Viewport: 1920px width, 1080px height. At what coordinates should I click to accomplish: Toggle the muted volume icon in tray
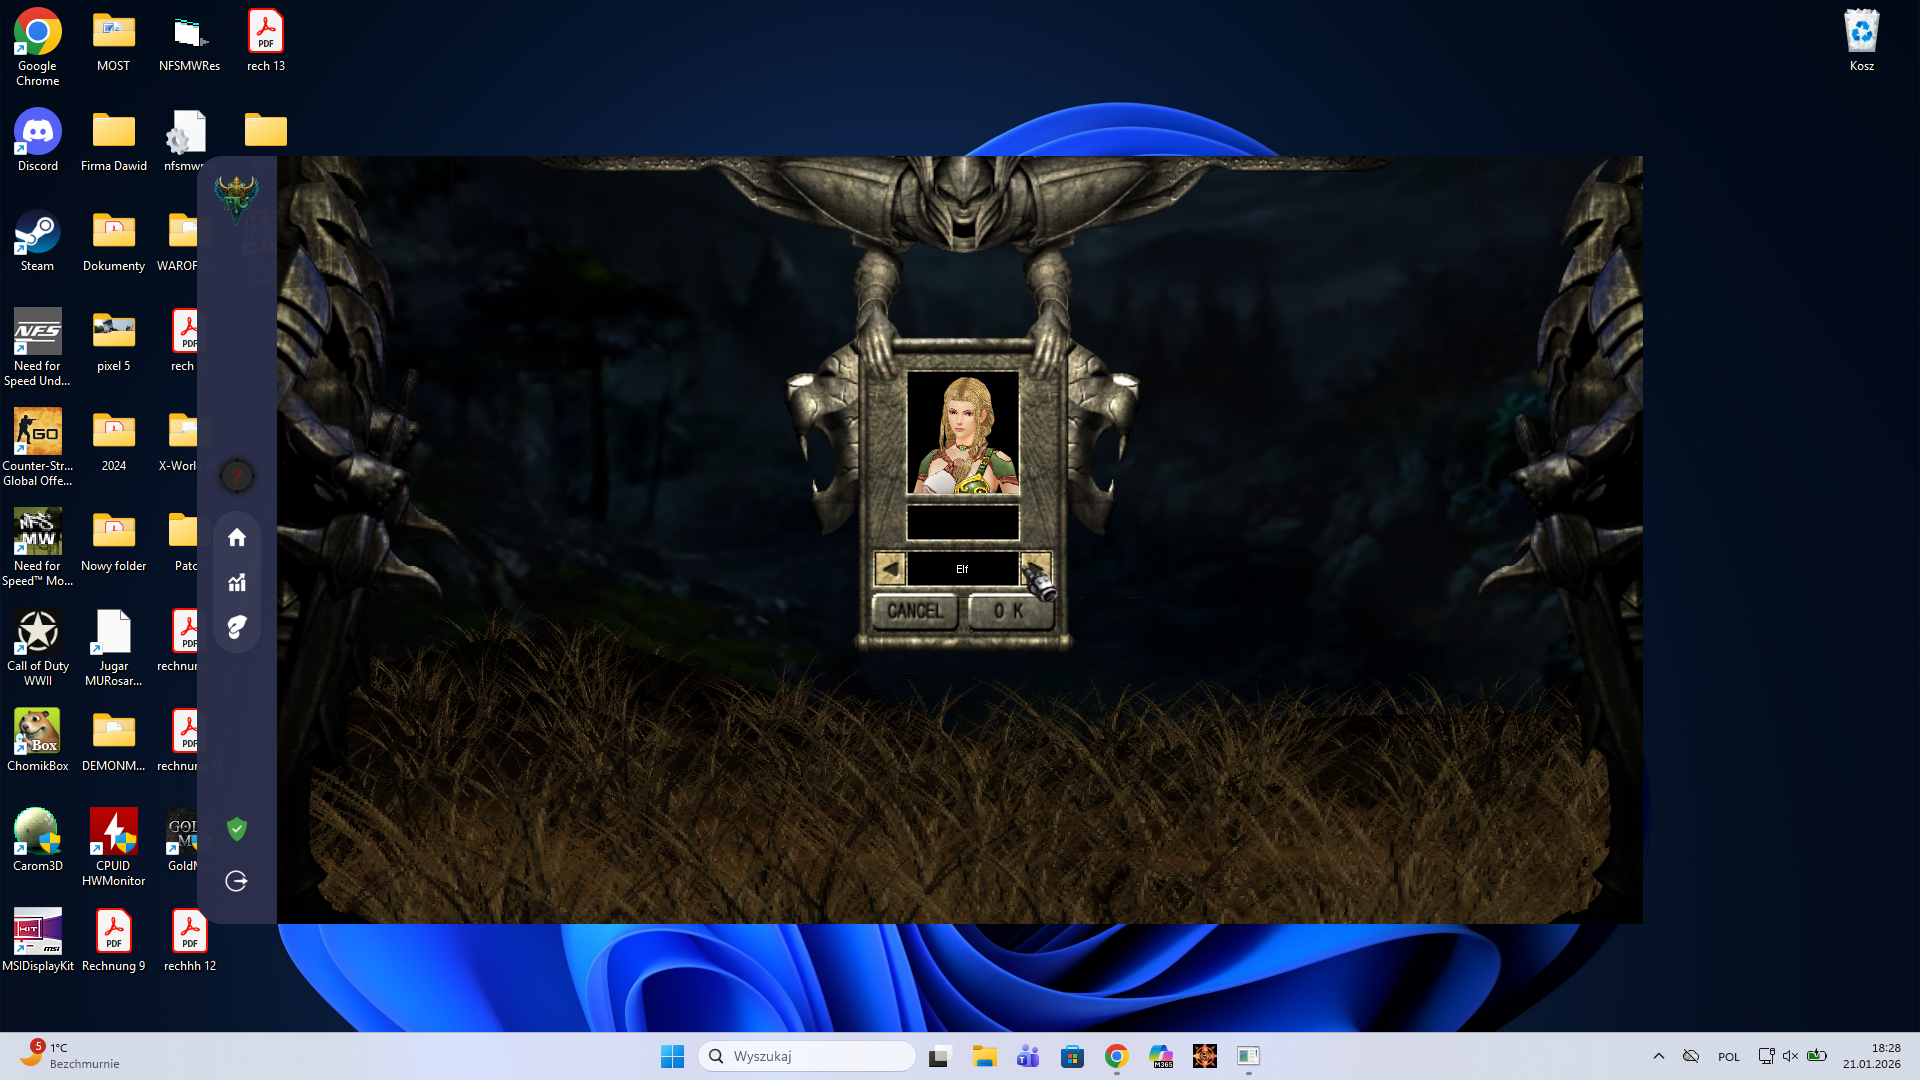click(x=1791, y=1056)
